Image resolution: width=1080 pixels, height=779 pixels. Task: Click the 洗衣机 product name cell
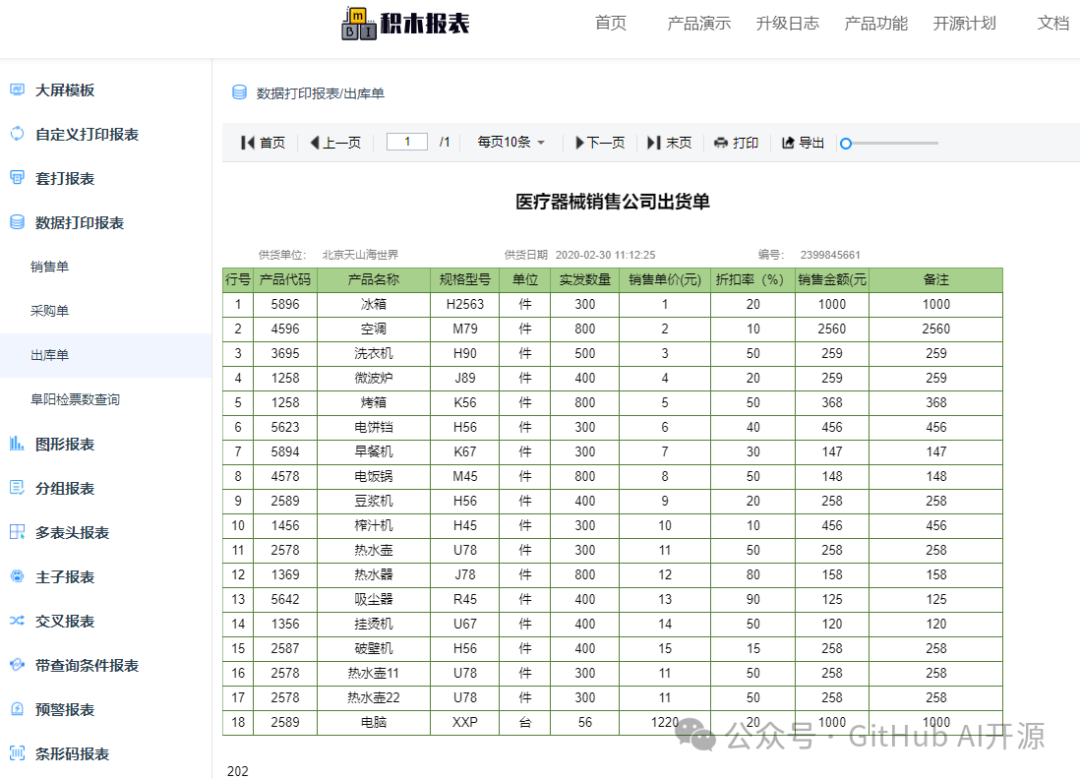tap(373, 353)
